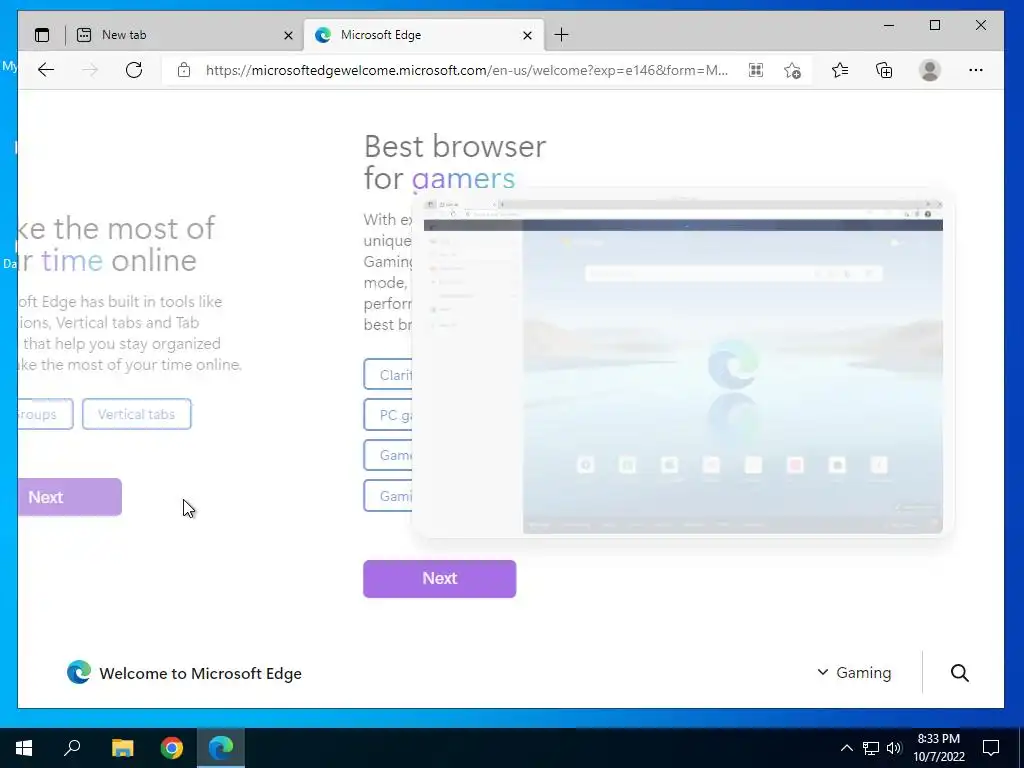Switch to the New tab tab
The width and height of the screenshot is (1024, 768).
point(184,35)
